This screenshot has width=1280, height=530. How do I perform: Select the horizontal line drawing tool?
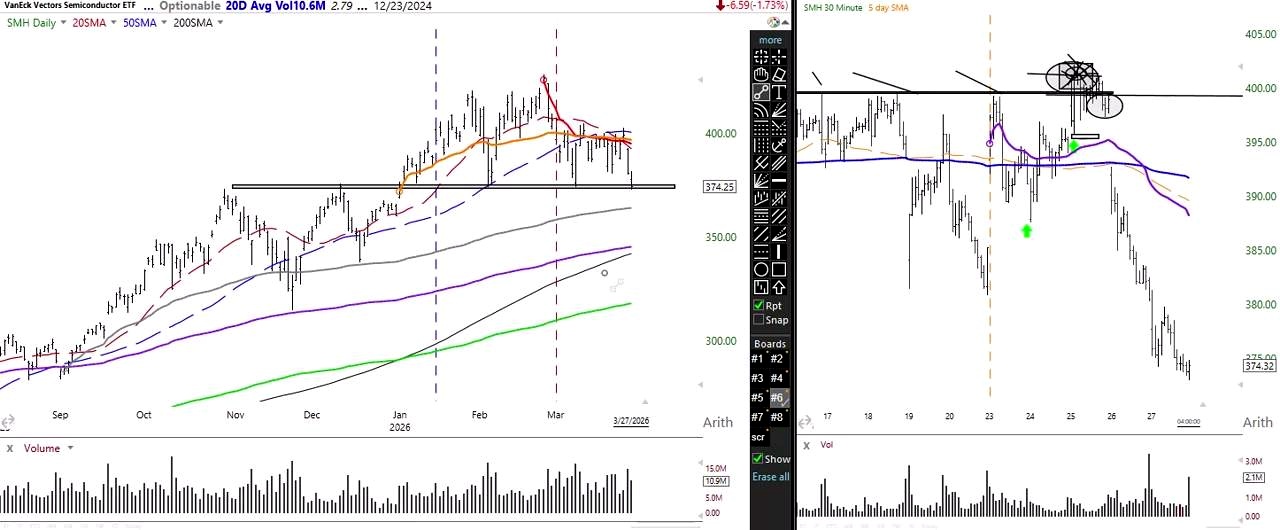pos(778,180)
